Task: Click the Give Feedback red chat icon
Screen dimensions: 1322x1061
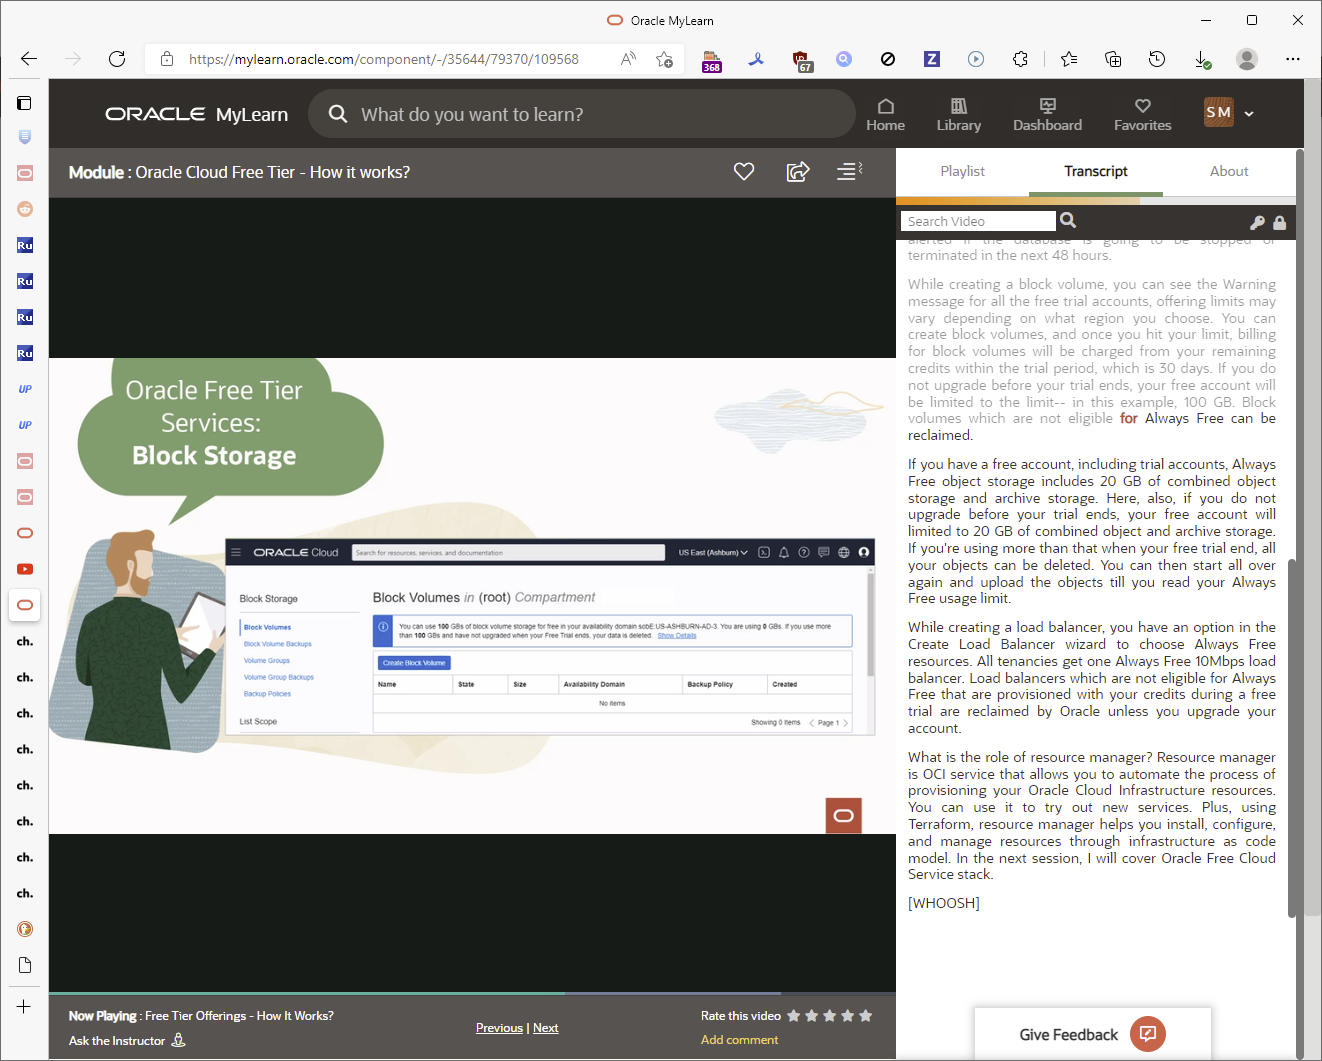Action: (1148, 1034)
